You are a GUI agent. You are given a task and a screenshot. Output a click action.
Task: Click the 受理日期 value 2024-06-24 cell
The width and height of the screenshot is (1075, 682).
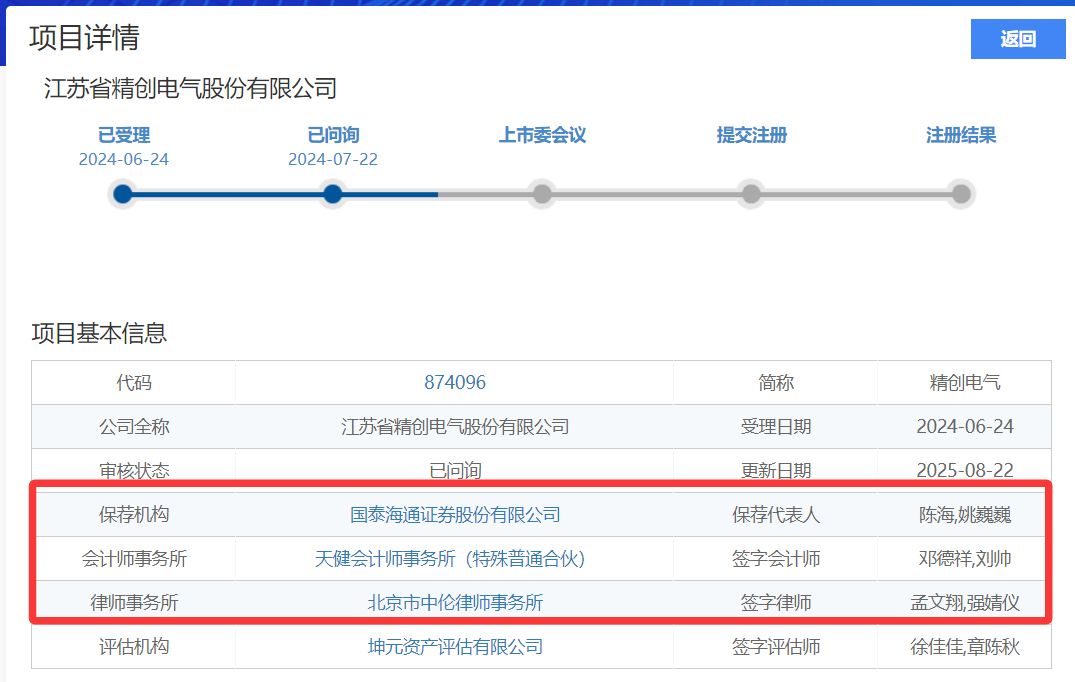[965, 426]
